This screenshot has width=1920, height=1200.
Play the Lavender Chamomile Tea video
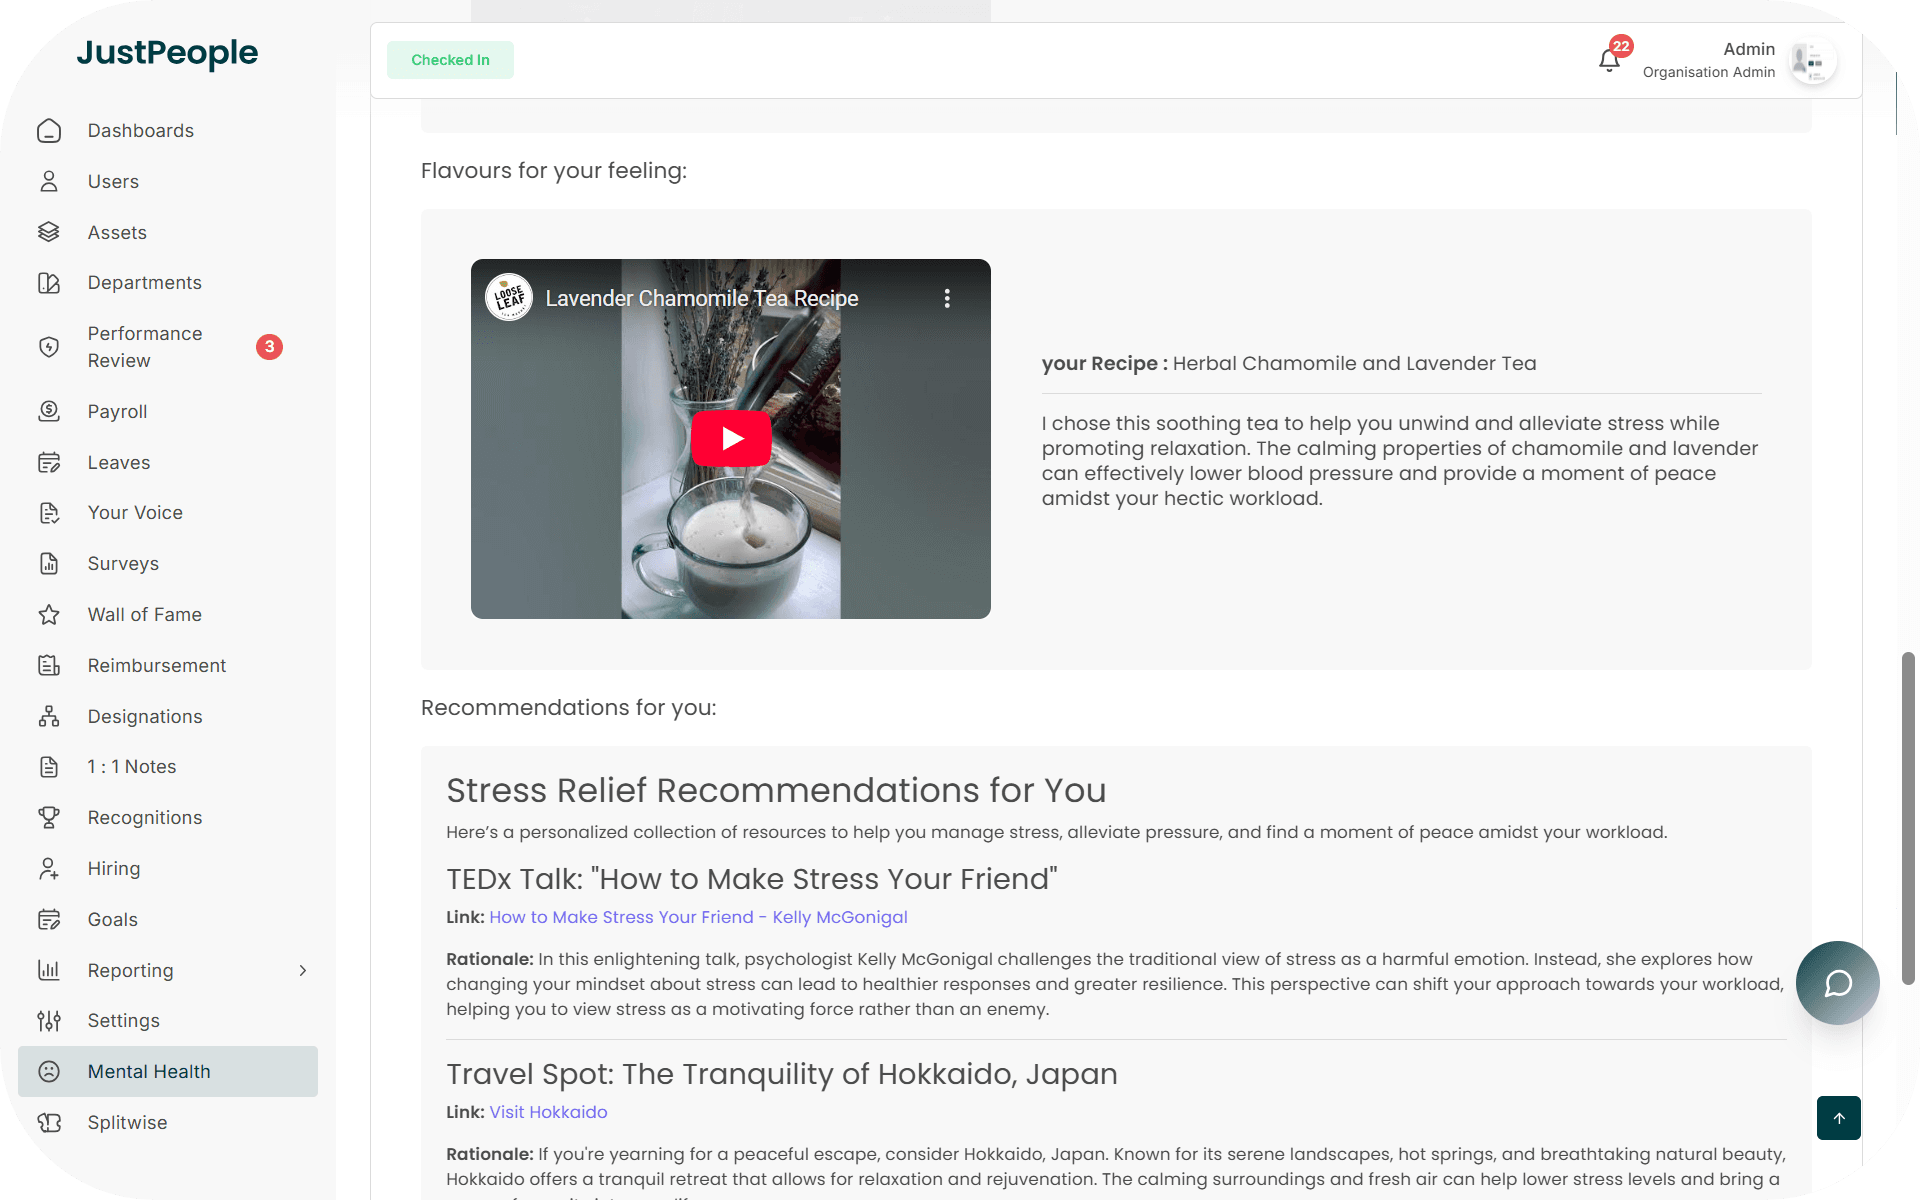coord(731,438)
